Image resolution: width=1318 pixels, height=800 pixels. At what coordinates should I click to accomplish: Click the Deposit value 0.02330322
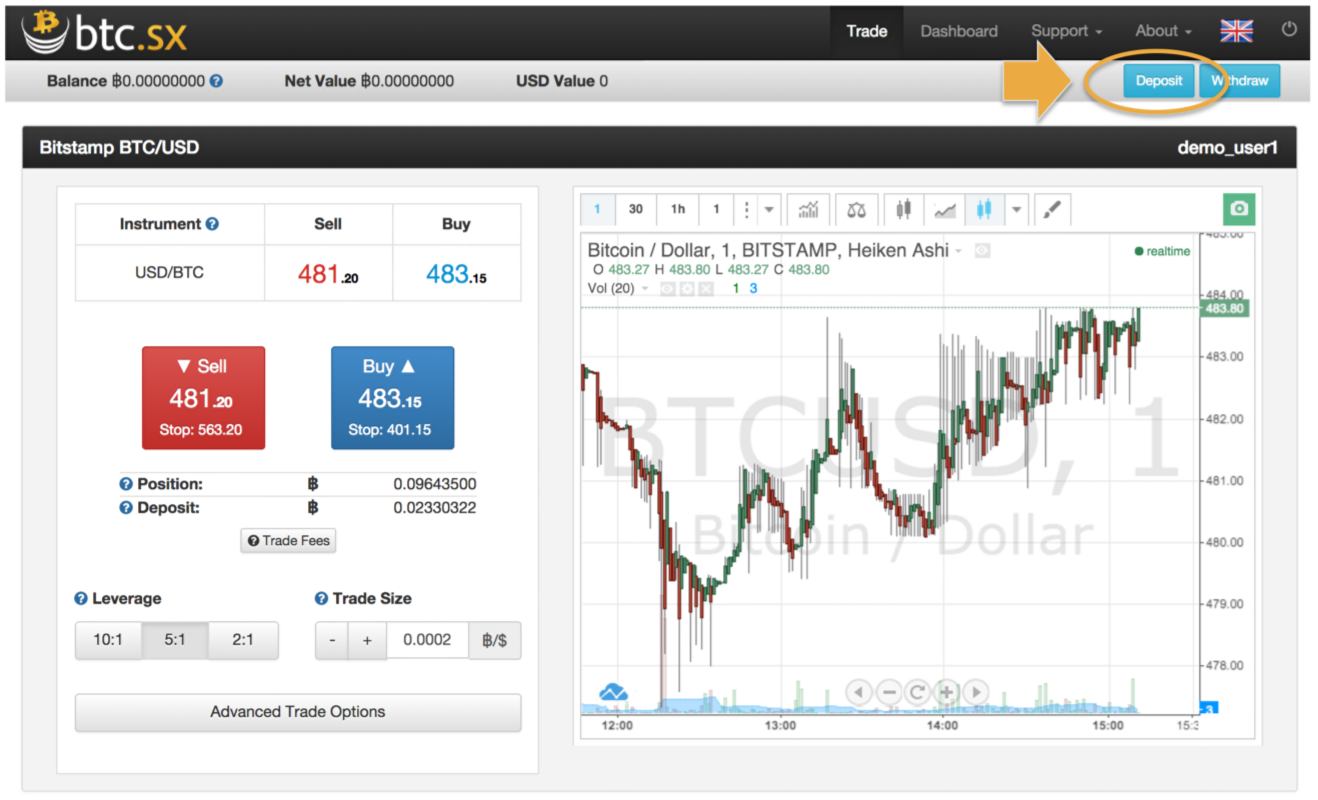tap(435, 508)
